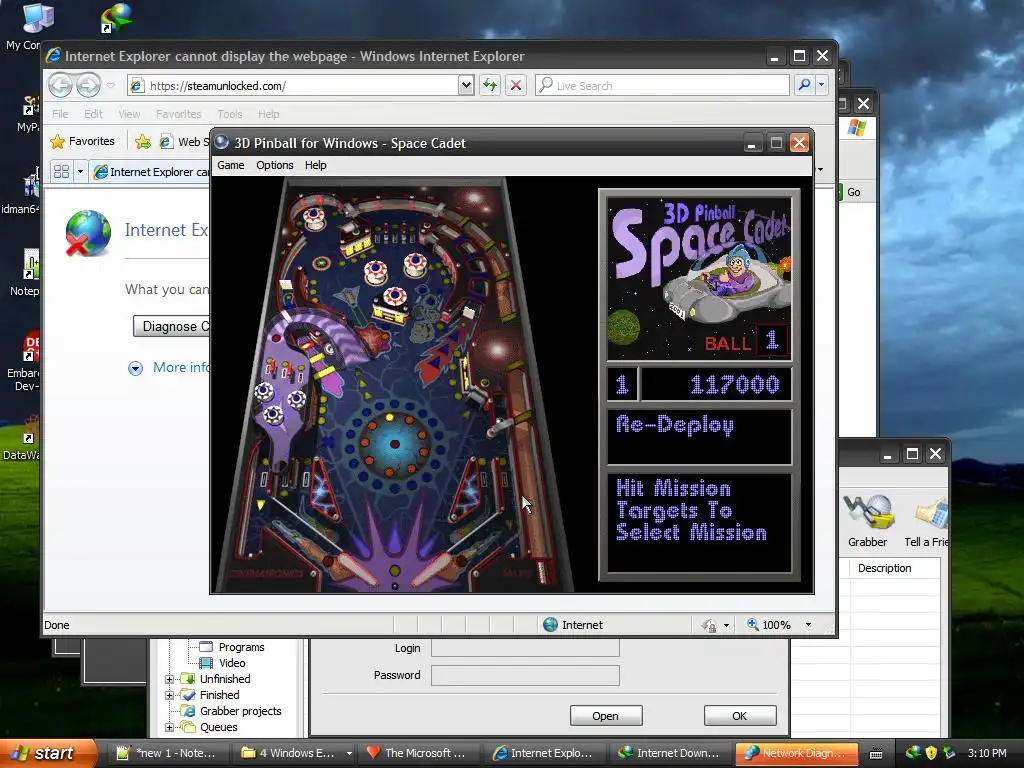This screenshot has height=768, width=1024.
Task: Click the steamunlocked.com address field
Action: tap(293, 86)
